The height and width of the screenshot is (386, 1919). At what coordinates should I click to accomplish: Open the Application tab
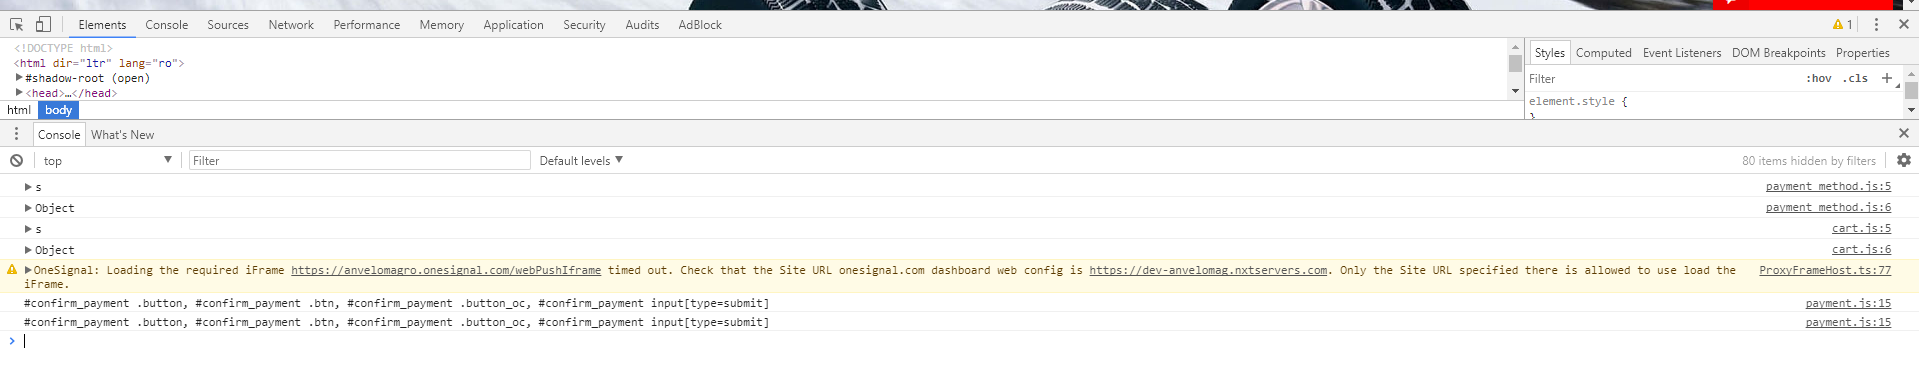(513, 25)
